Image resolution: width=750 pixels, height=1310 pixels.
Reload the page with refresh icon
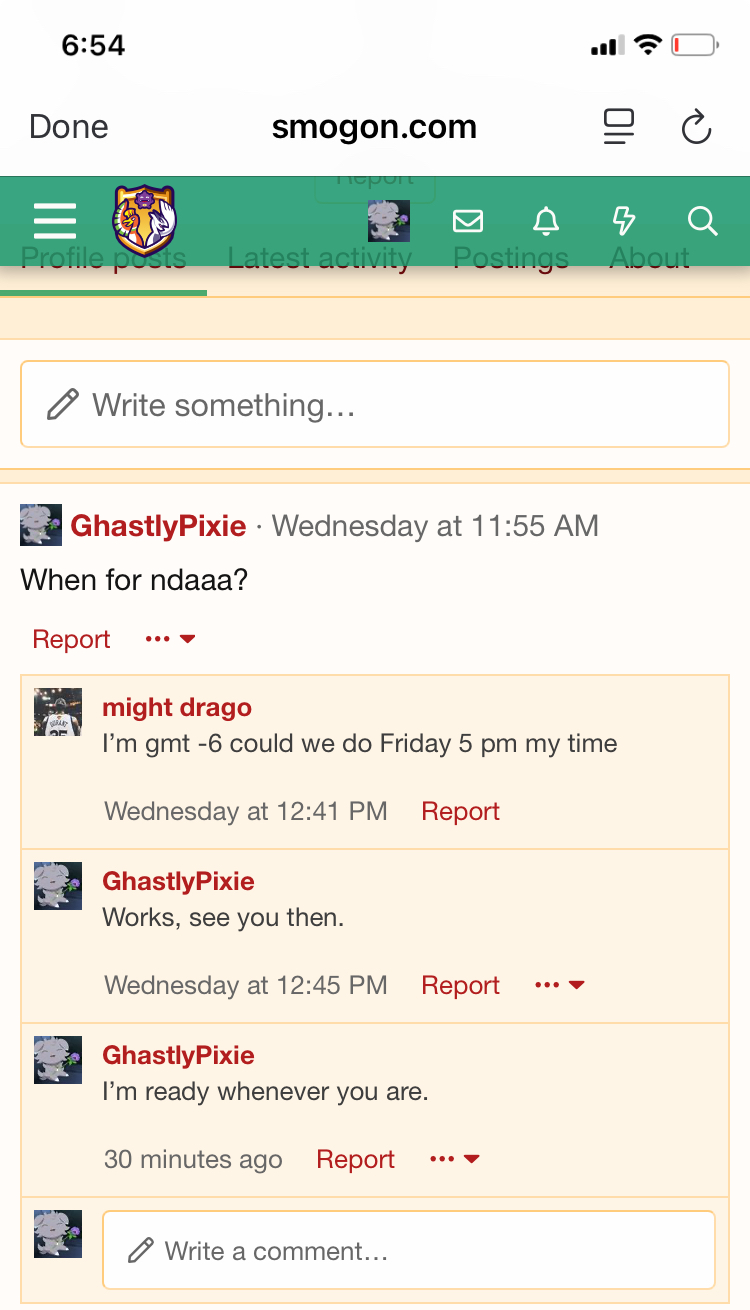click(x=695, y=127)
